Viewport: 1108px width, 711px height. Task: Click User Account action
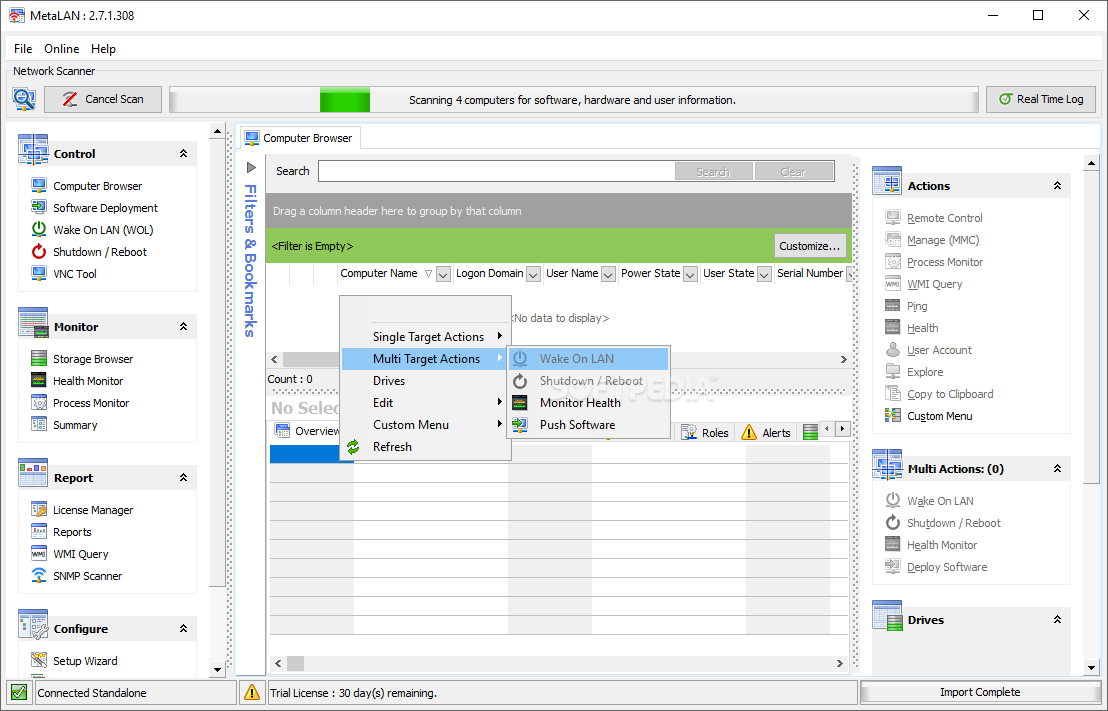(x=939, y=350)
